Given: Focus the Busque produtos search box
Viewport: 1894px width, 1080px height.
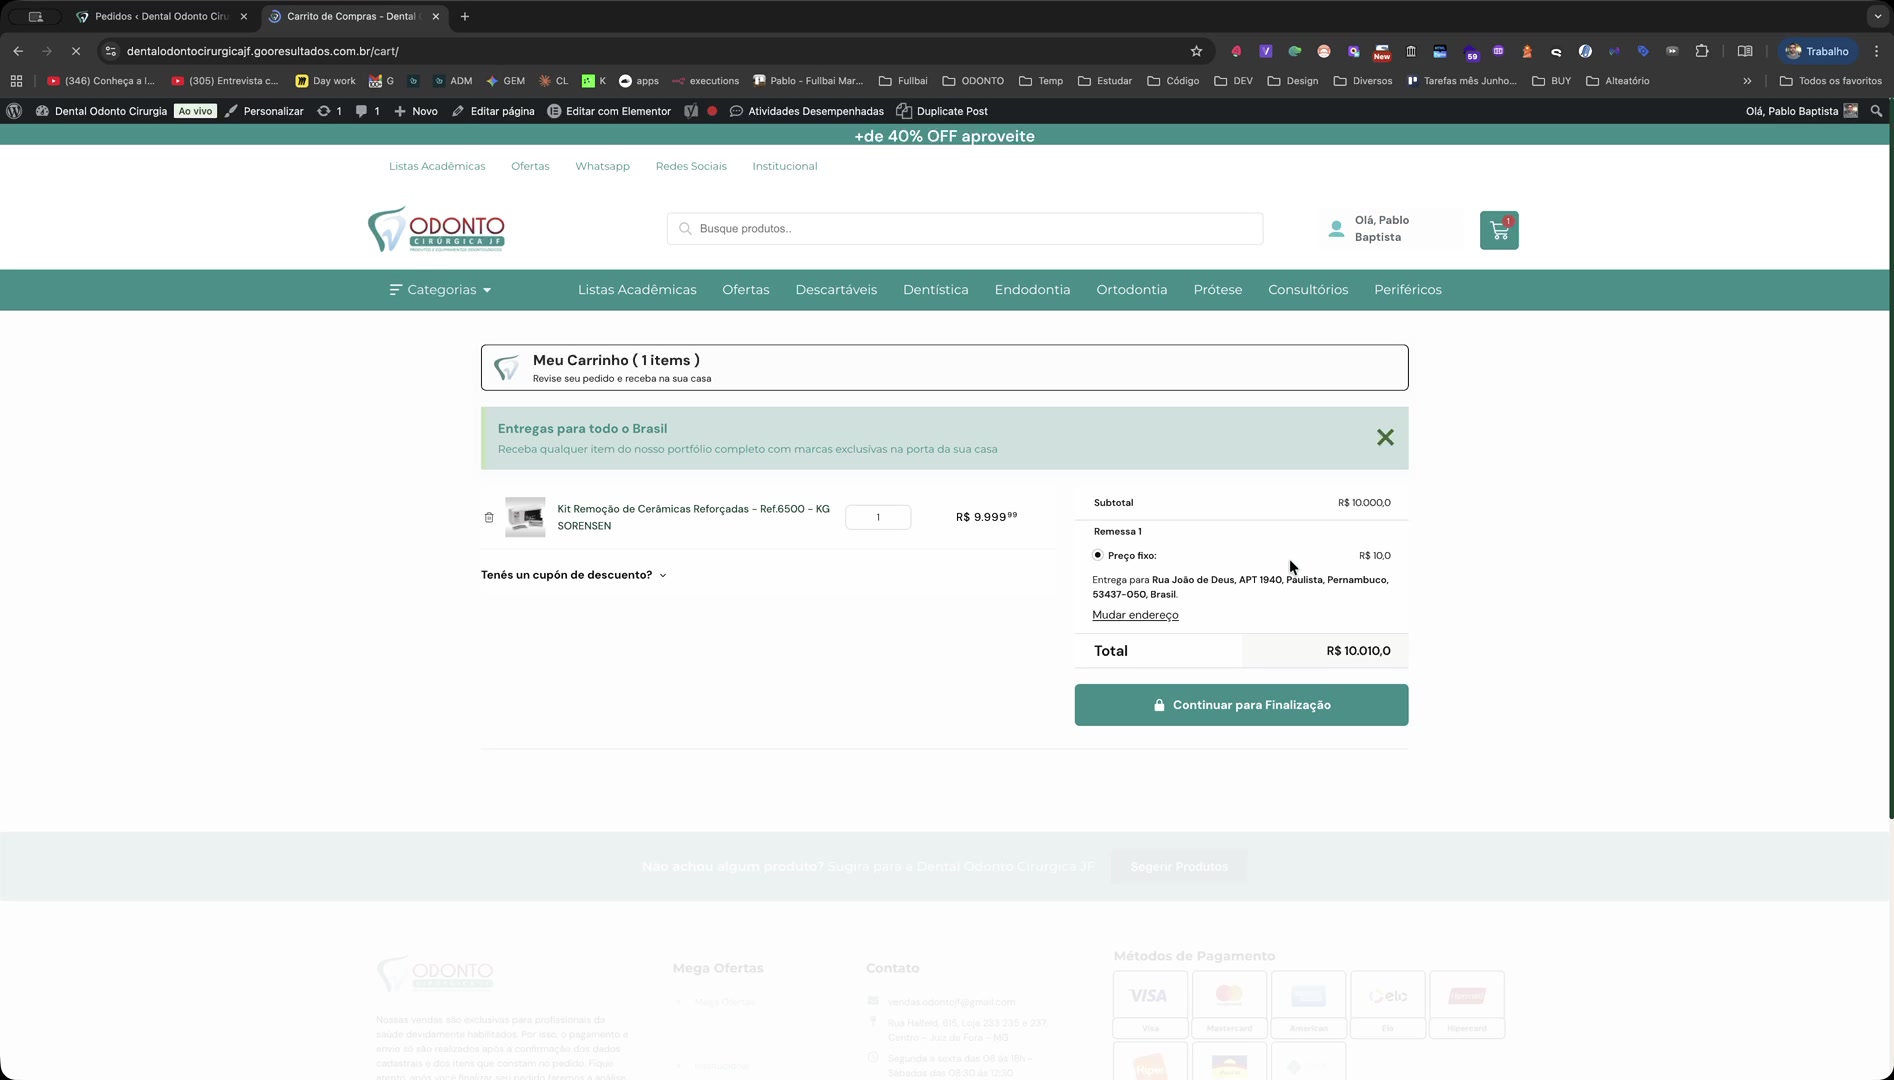Looking at the screenshot, I should [x=965, y=229].
